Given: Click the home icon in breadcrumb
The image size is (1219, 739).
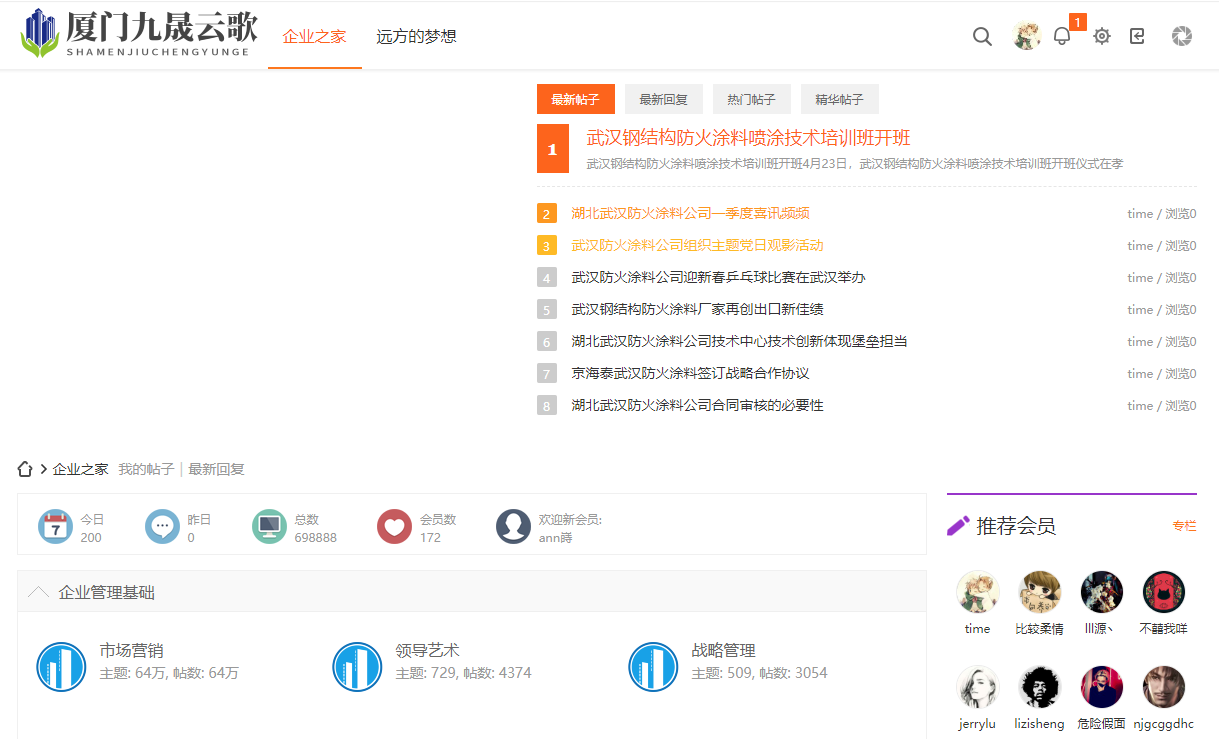Looking at the screenshot, I should (26, 469).
